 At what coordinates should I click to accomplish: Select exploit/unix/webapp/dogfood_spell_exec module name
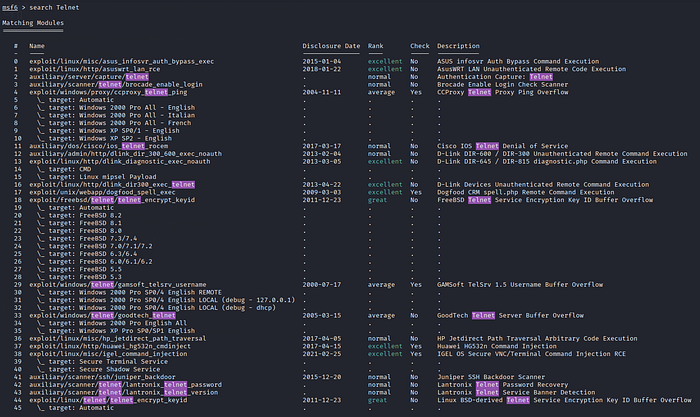point(102,192)
